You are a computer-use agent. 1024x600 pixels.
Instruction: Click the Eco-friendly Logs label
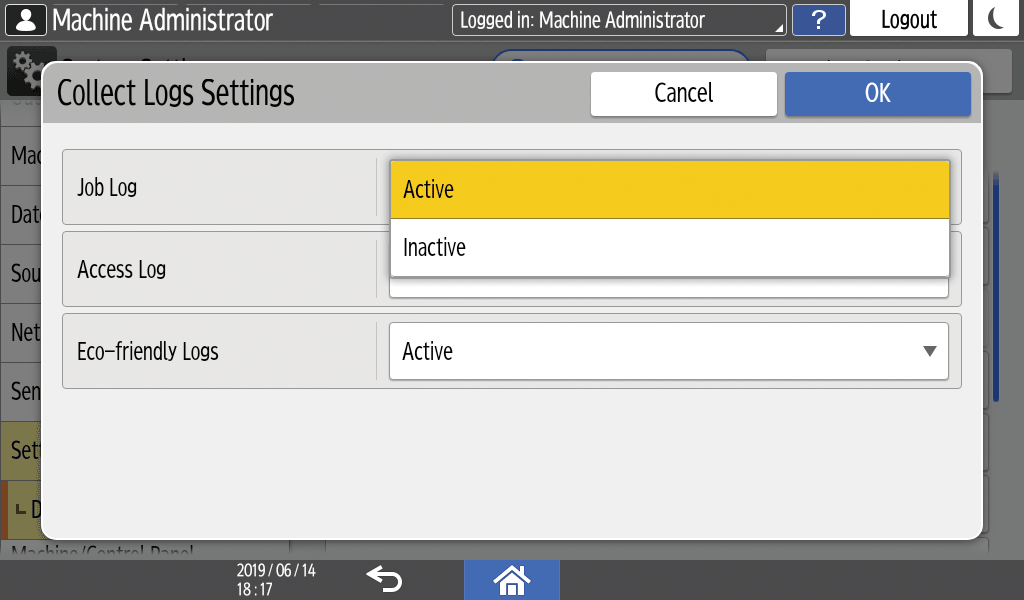tap(147, 351)
